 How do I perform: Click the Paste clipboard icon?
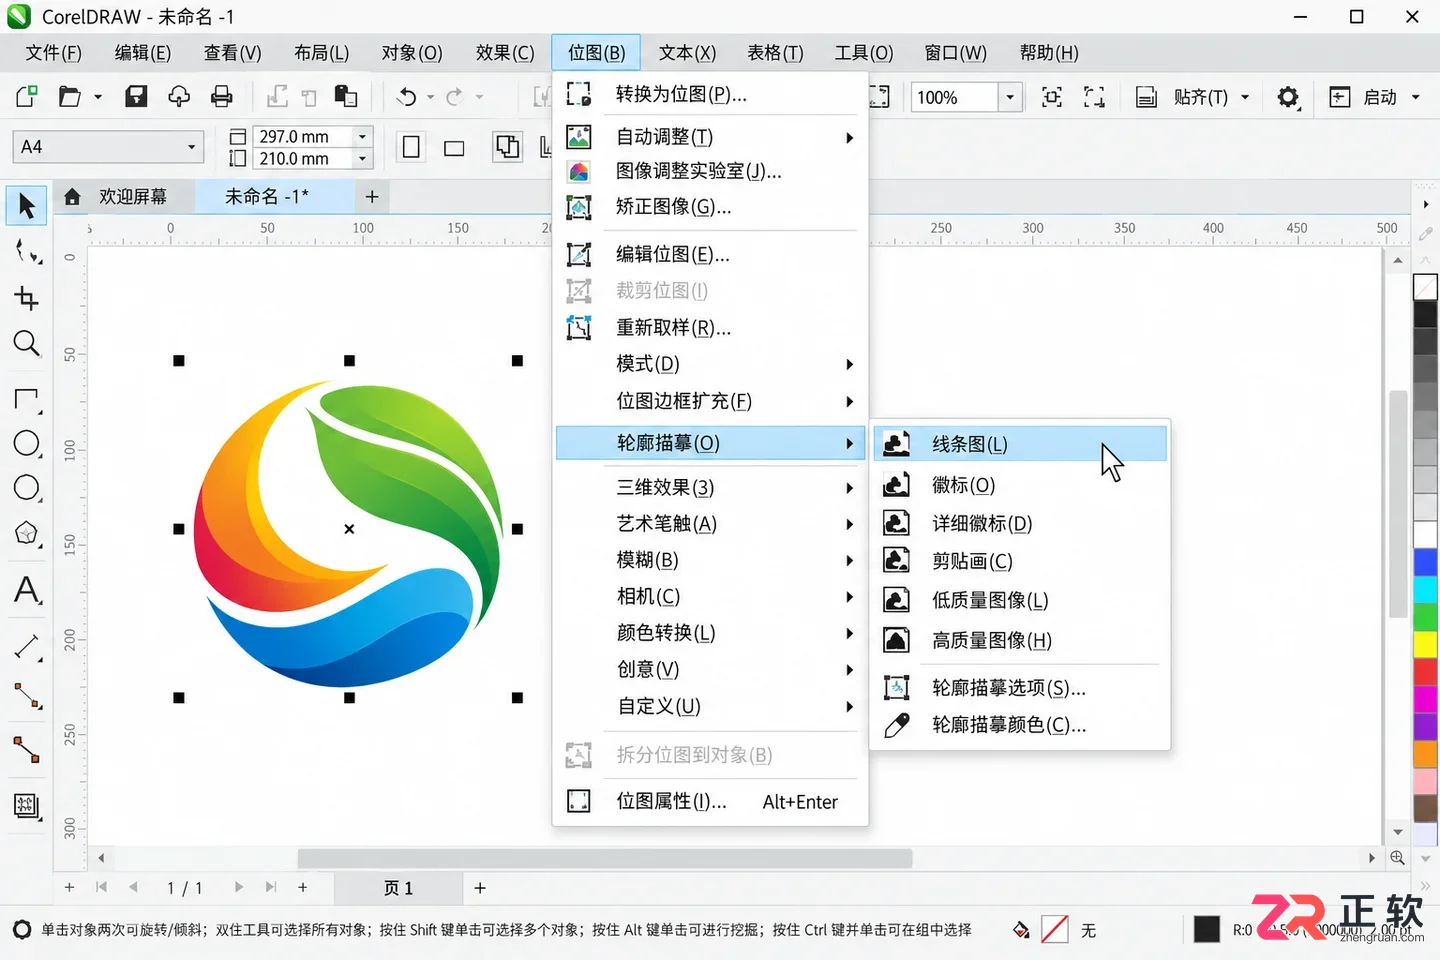[346, 97]
